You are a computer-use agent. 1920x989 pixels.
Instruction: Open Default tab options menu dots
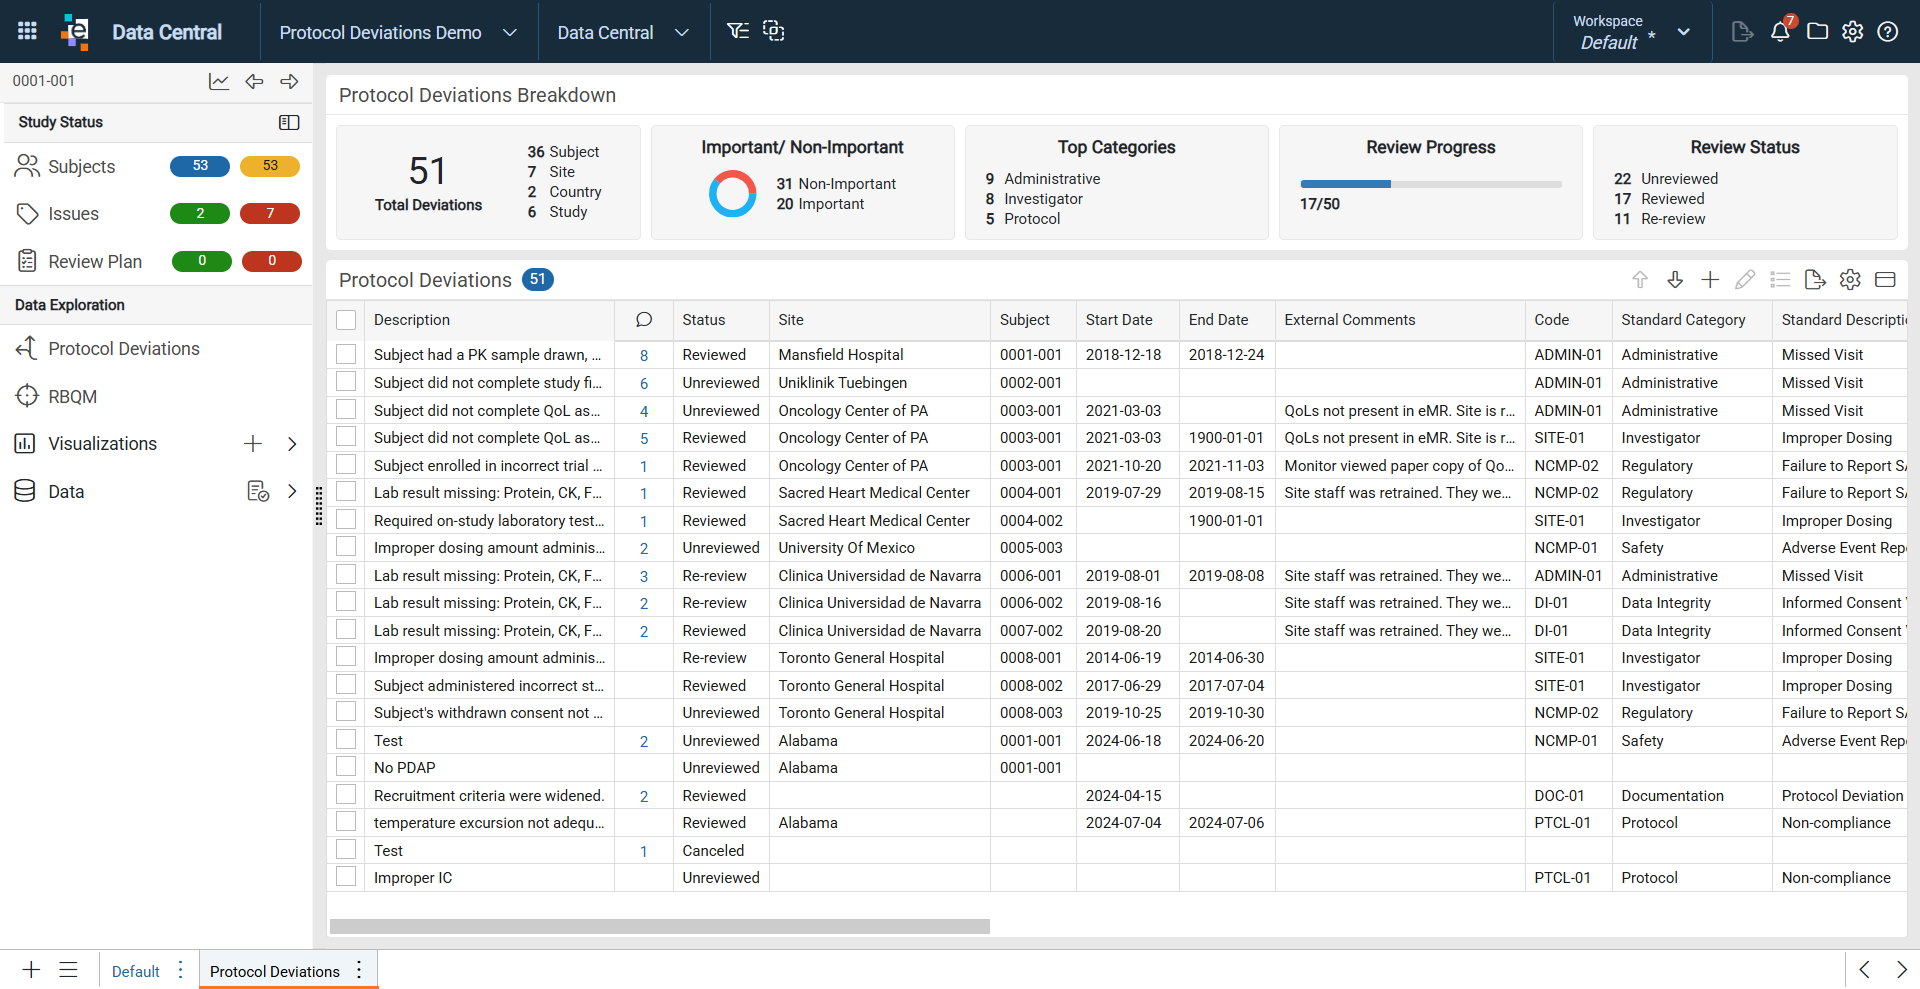180,970
